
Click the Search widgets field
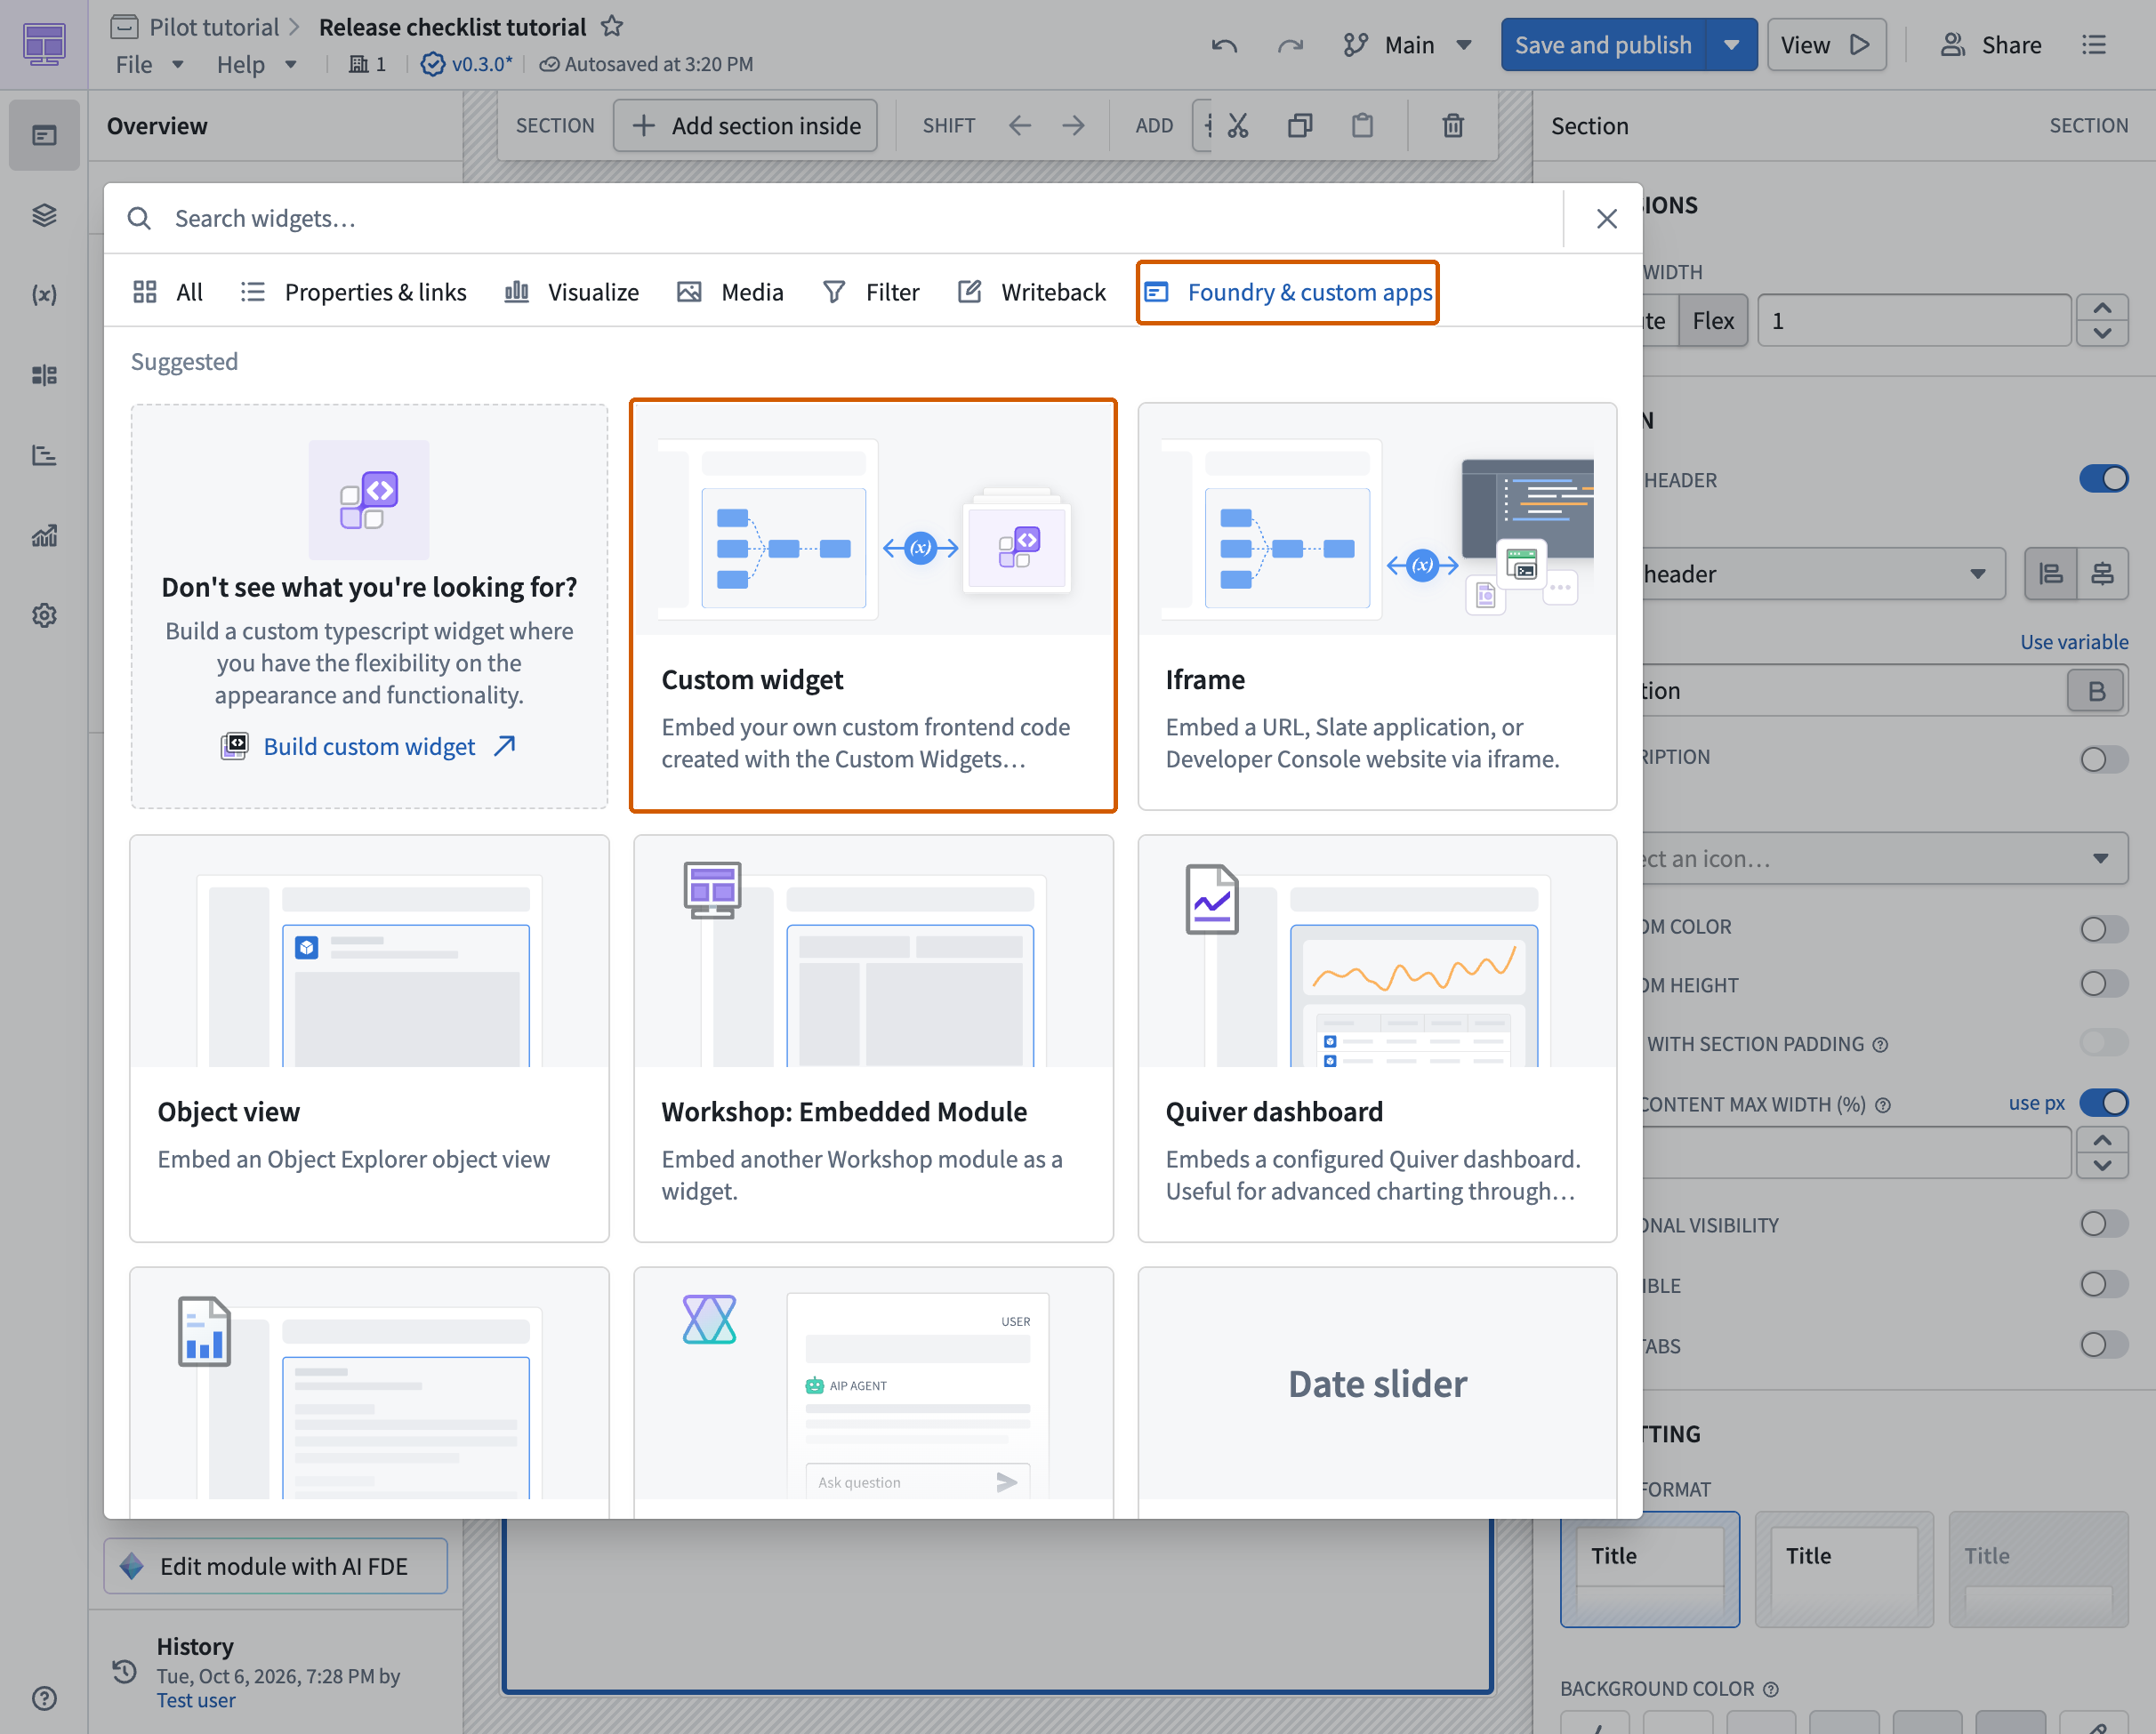coord(860,219)
